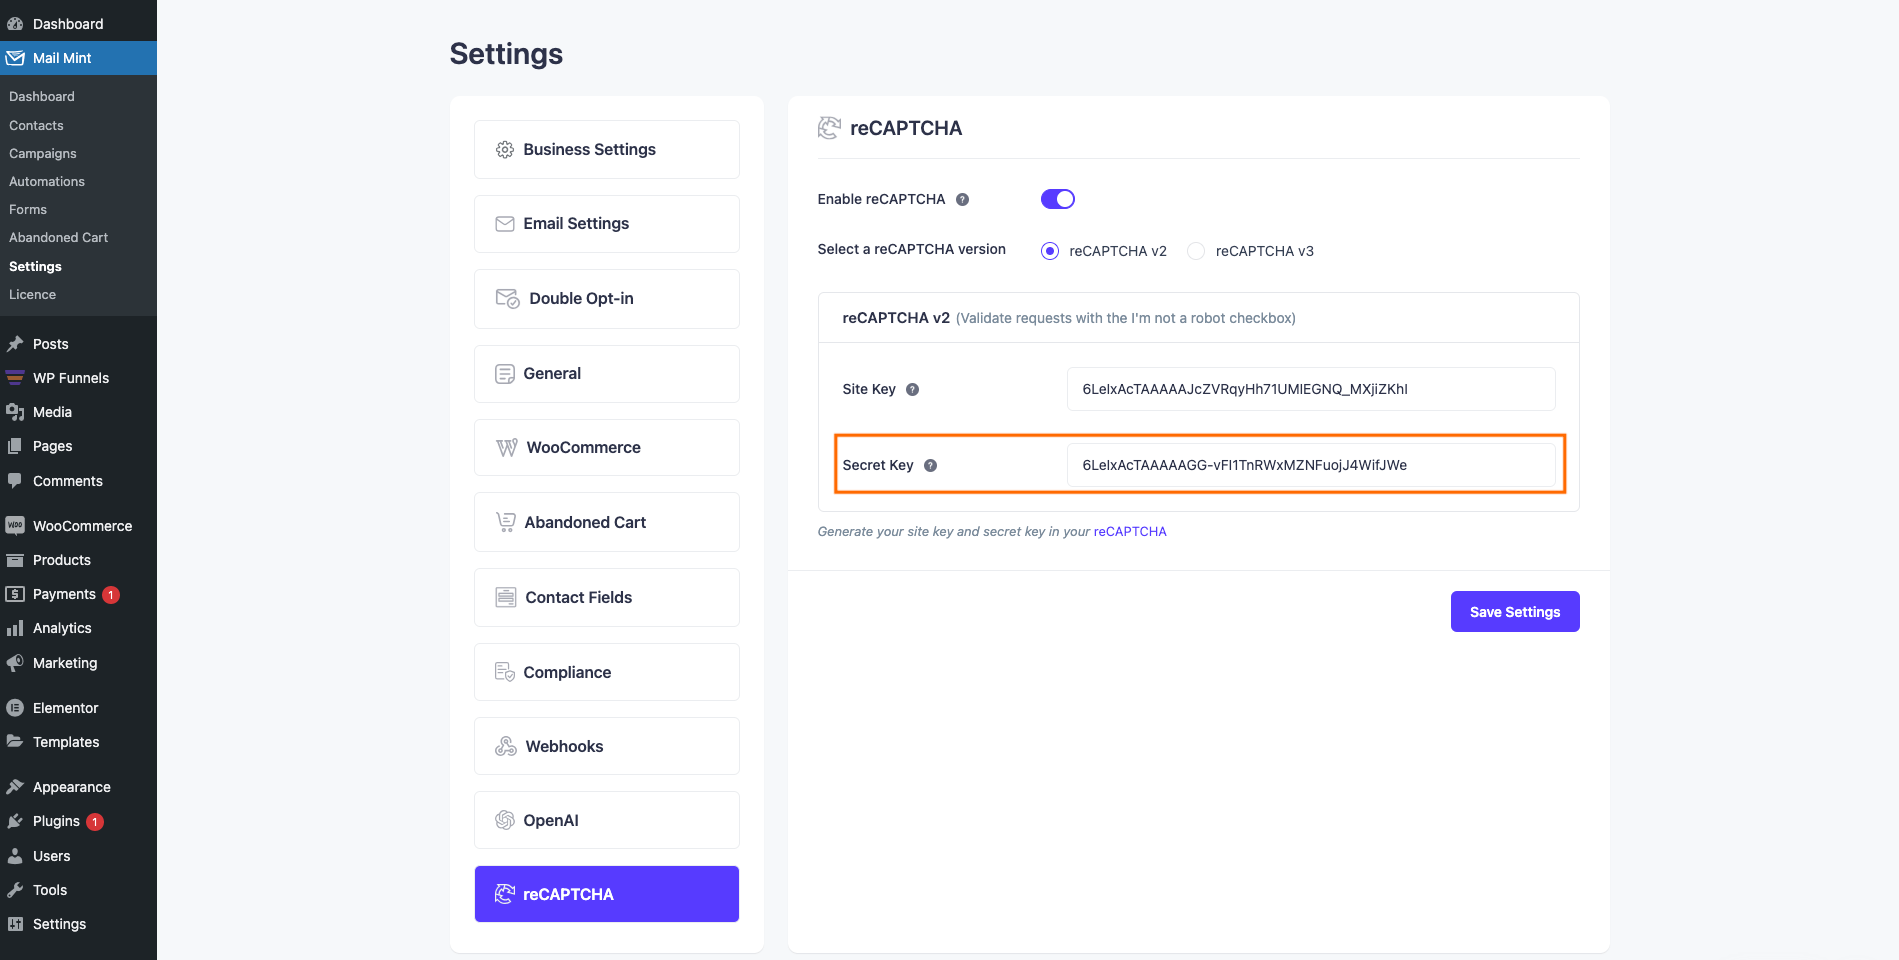Open the Abandoned Cart settings tab
The width and height of the screenshot is (1899, 960).
pyautogui.click(x=607, y=522)
